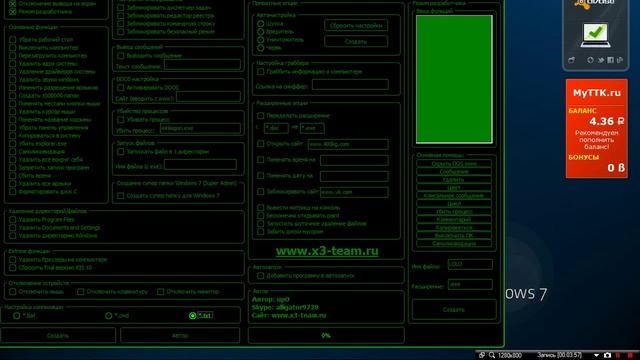Click the red stop button in recording bar
This screenshot has width=640, height=360.
[631, 356]
